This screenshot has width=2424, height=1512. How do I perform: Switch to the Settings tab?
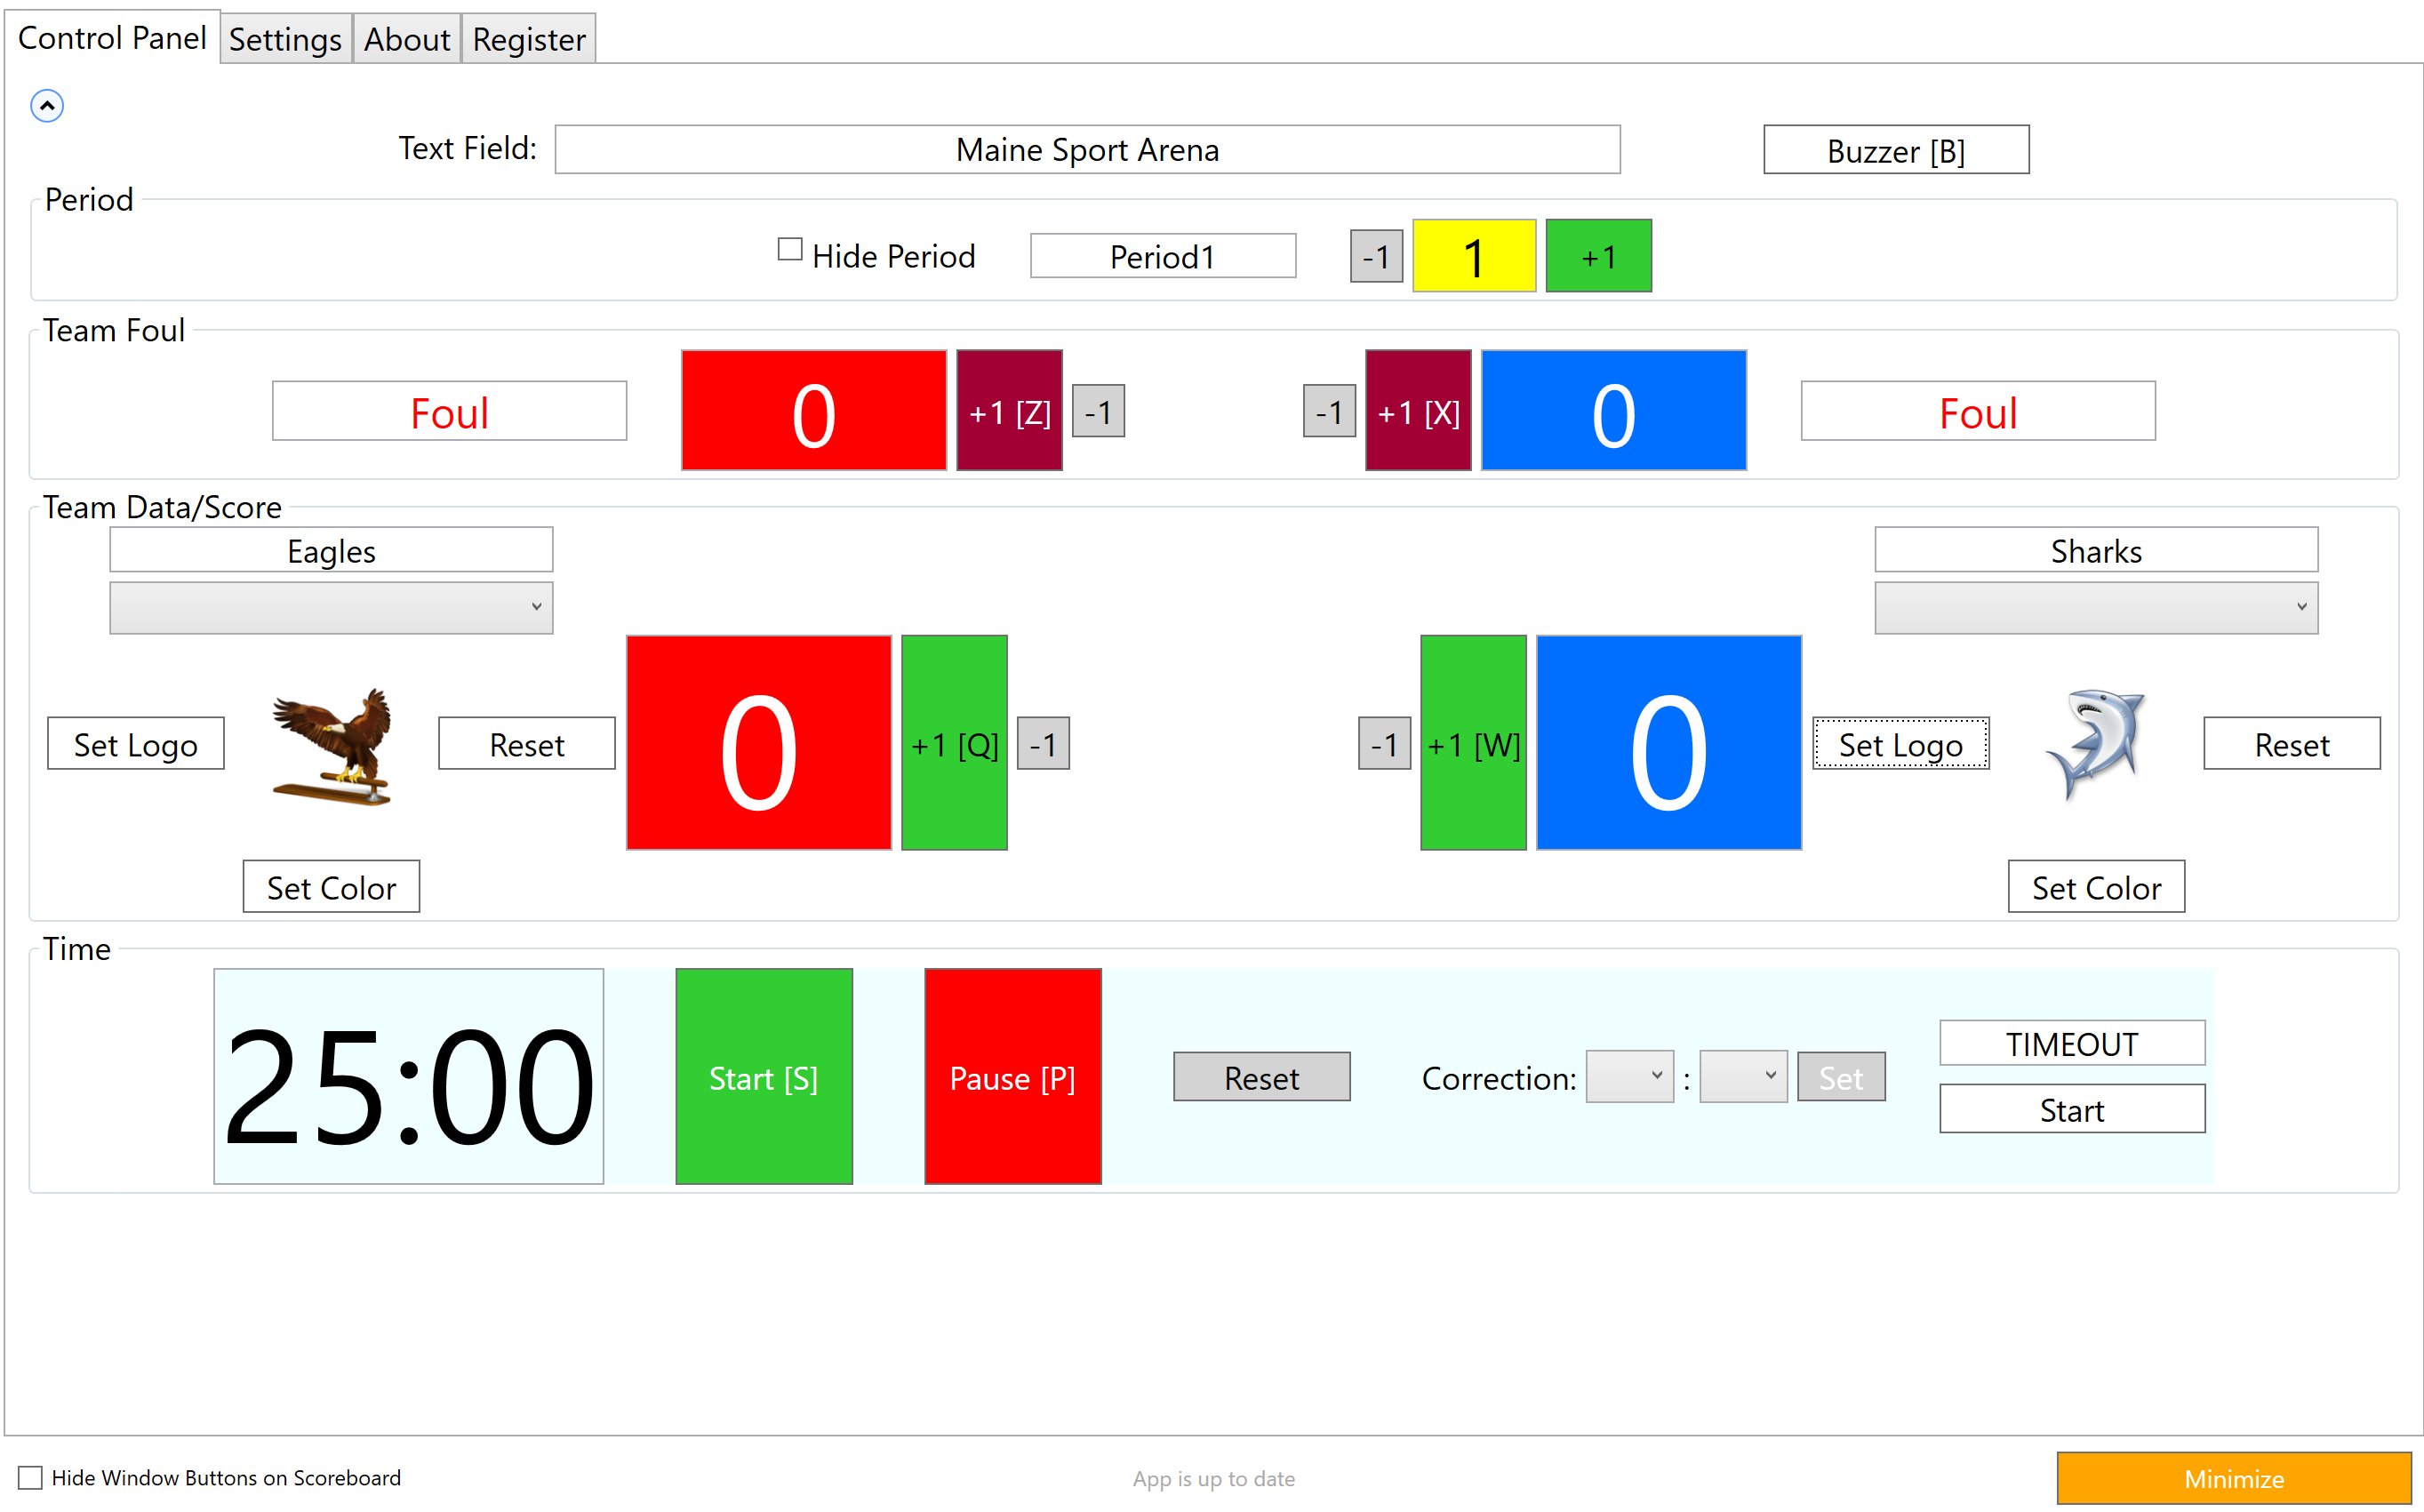click(284, 39)
